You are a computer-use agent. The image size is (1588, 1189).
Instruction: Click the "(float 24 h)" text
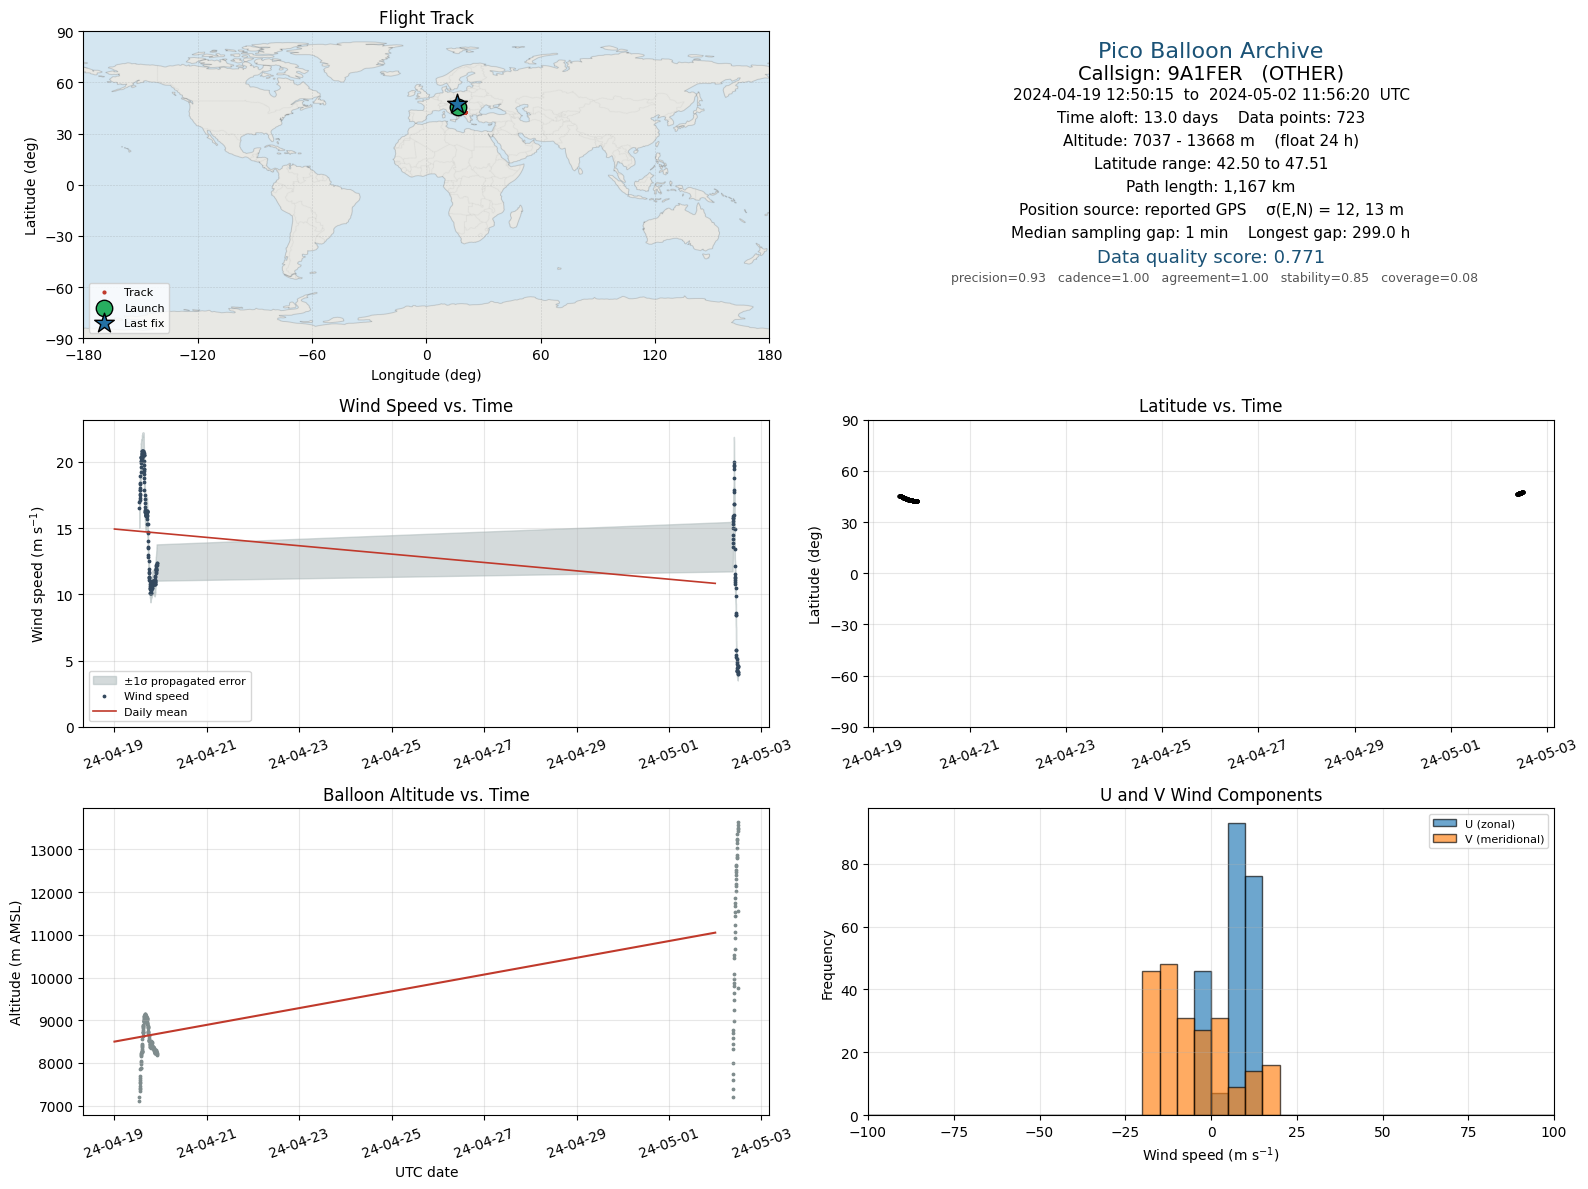(x=1316, y=141)
